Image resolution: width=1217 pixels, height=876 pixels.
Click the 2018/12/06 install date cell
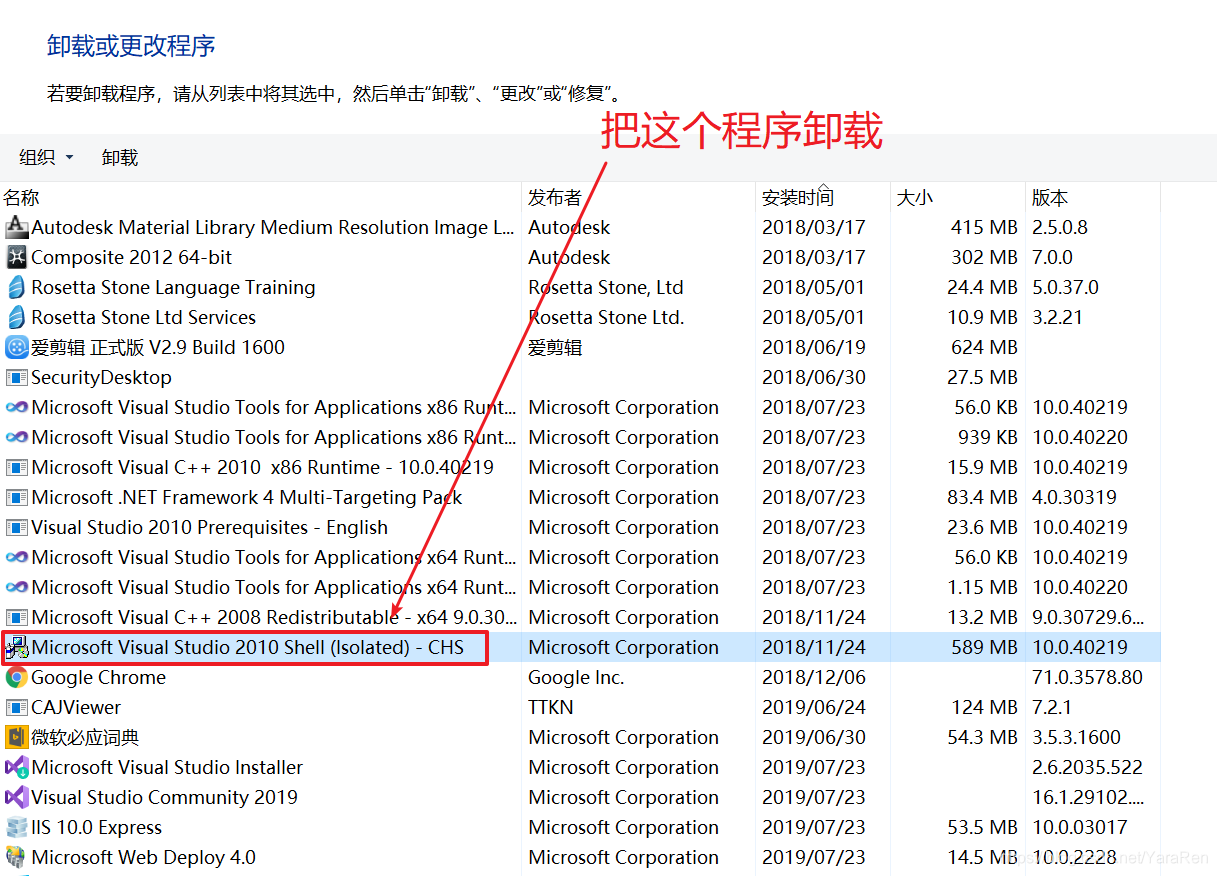coord(814,677)
